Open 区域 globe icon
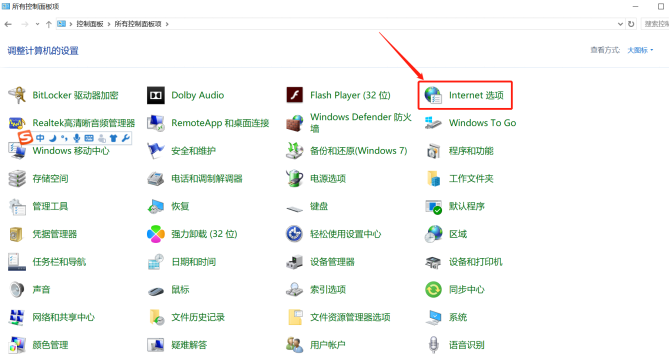The width and height of the screenshot is (669, 363). point(433,234)
